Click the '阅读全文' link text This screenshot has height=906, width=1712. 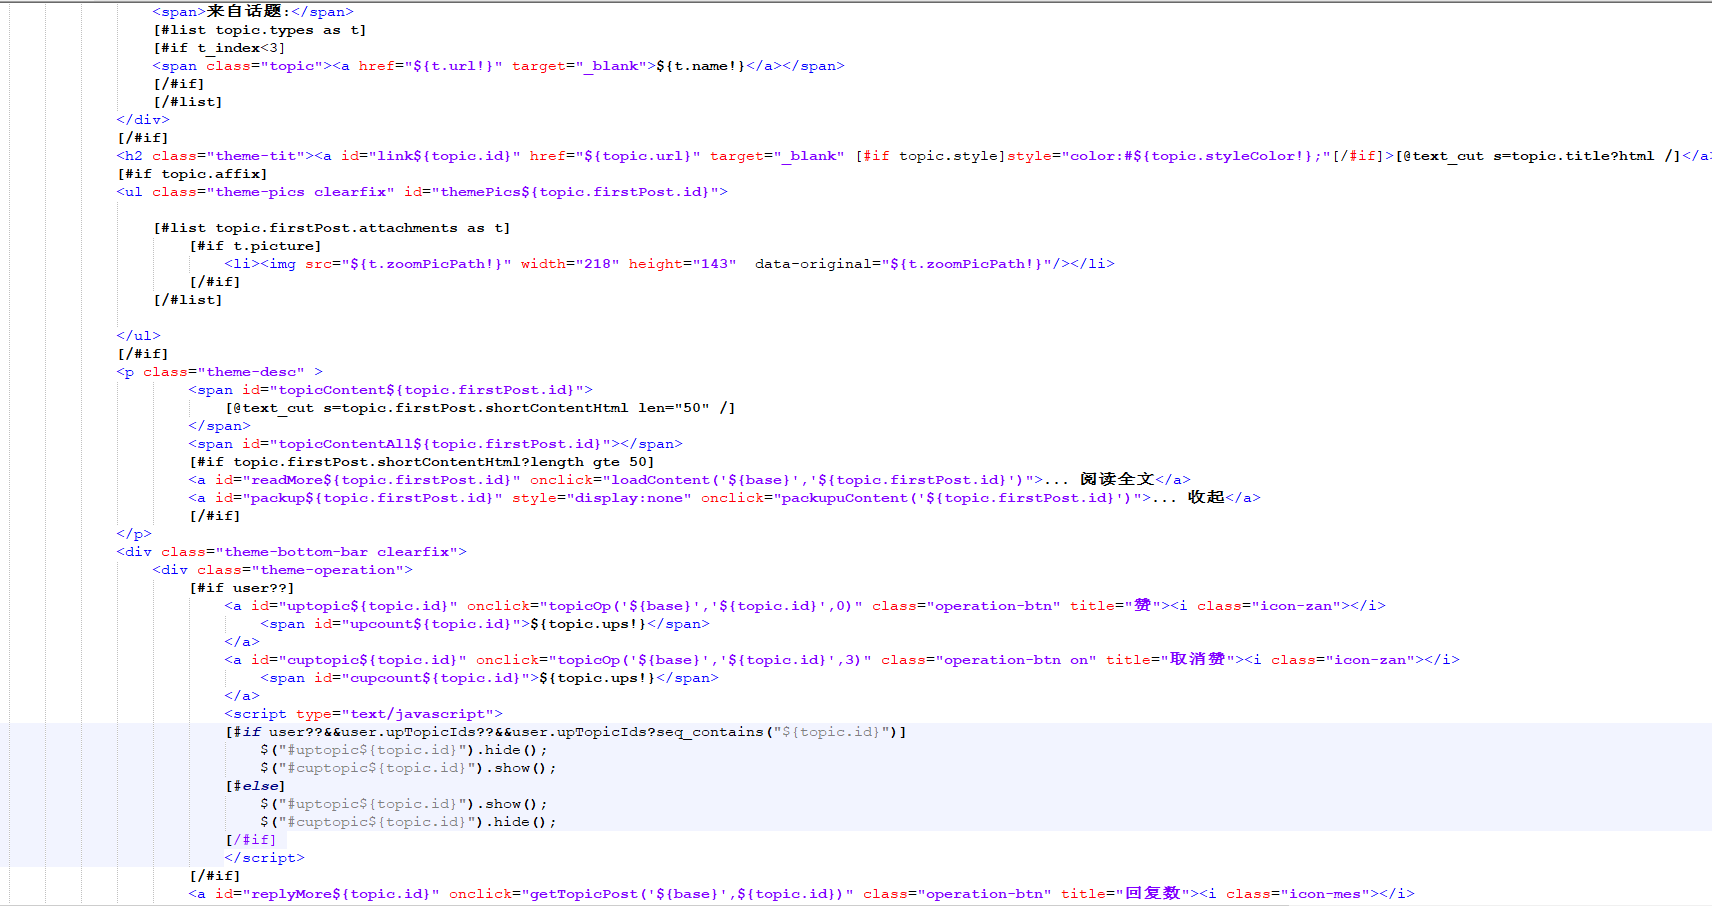[x=1117, y=480]
